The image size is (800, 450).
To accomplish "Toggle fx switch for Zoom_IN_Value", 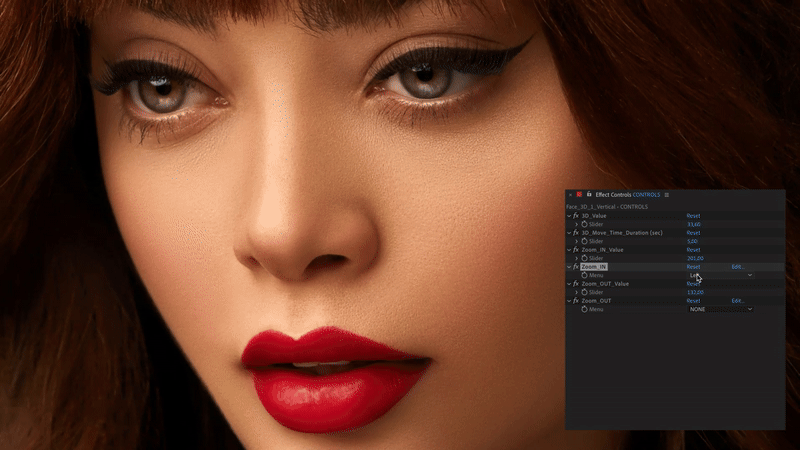I will click(x=576, y=250).
